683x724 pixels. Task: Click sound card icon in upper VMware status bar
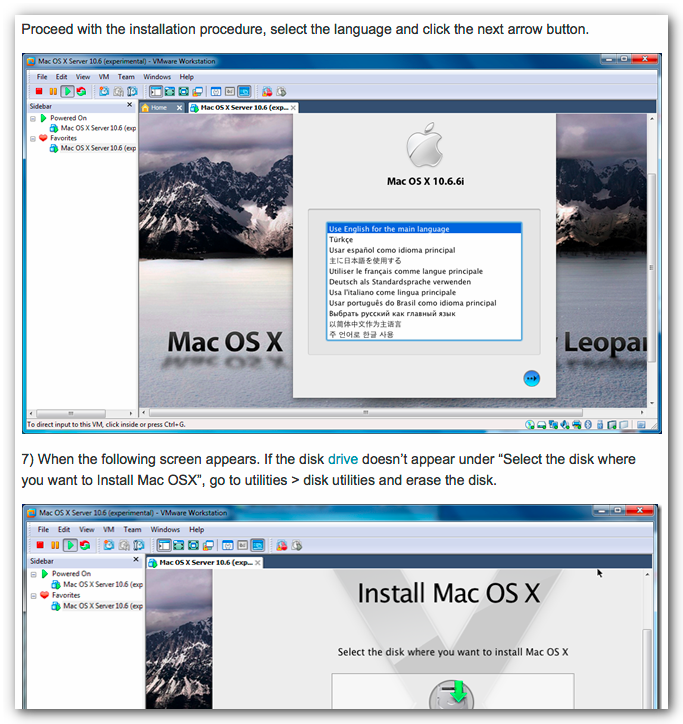coord(564,424)
